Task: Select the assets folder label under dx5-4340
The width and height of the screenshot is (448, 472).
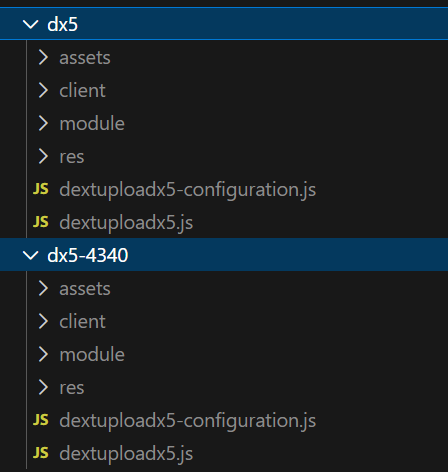Action: 85,289
